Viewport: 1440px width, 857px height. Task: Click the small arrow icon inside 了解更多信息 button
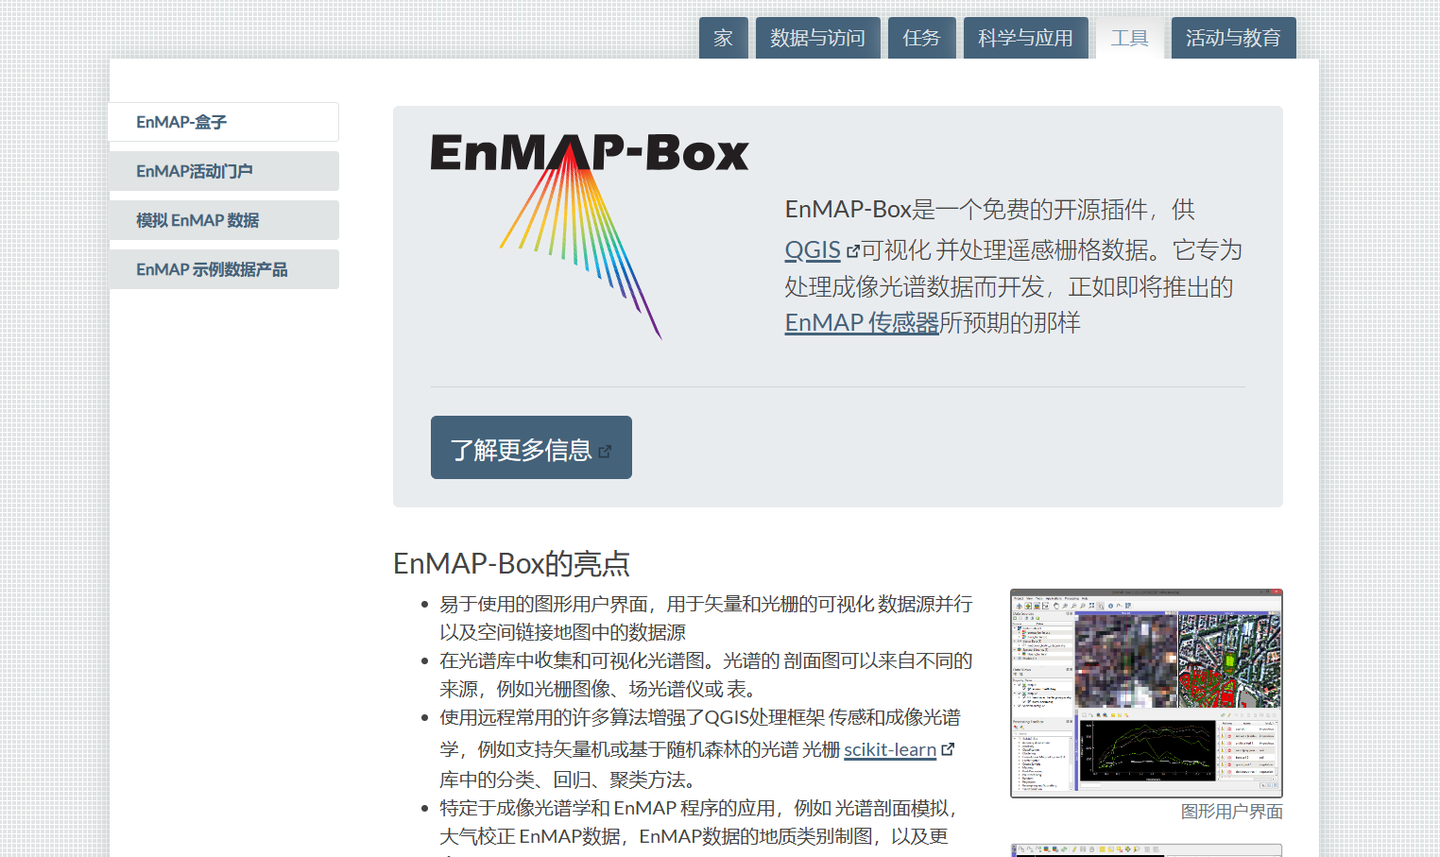tap(604, 451)
